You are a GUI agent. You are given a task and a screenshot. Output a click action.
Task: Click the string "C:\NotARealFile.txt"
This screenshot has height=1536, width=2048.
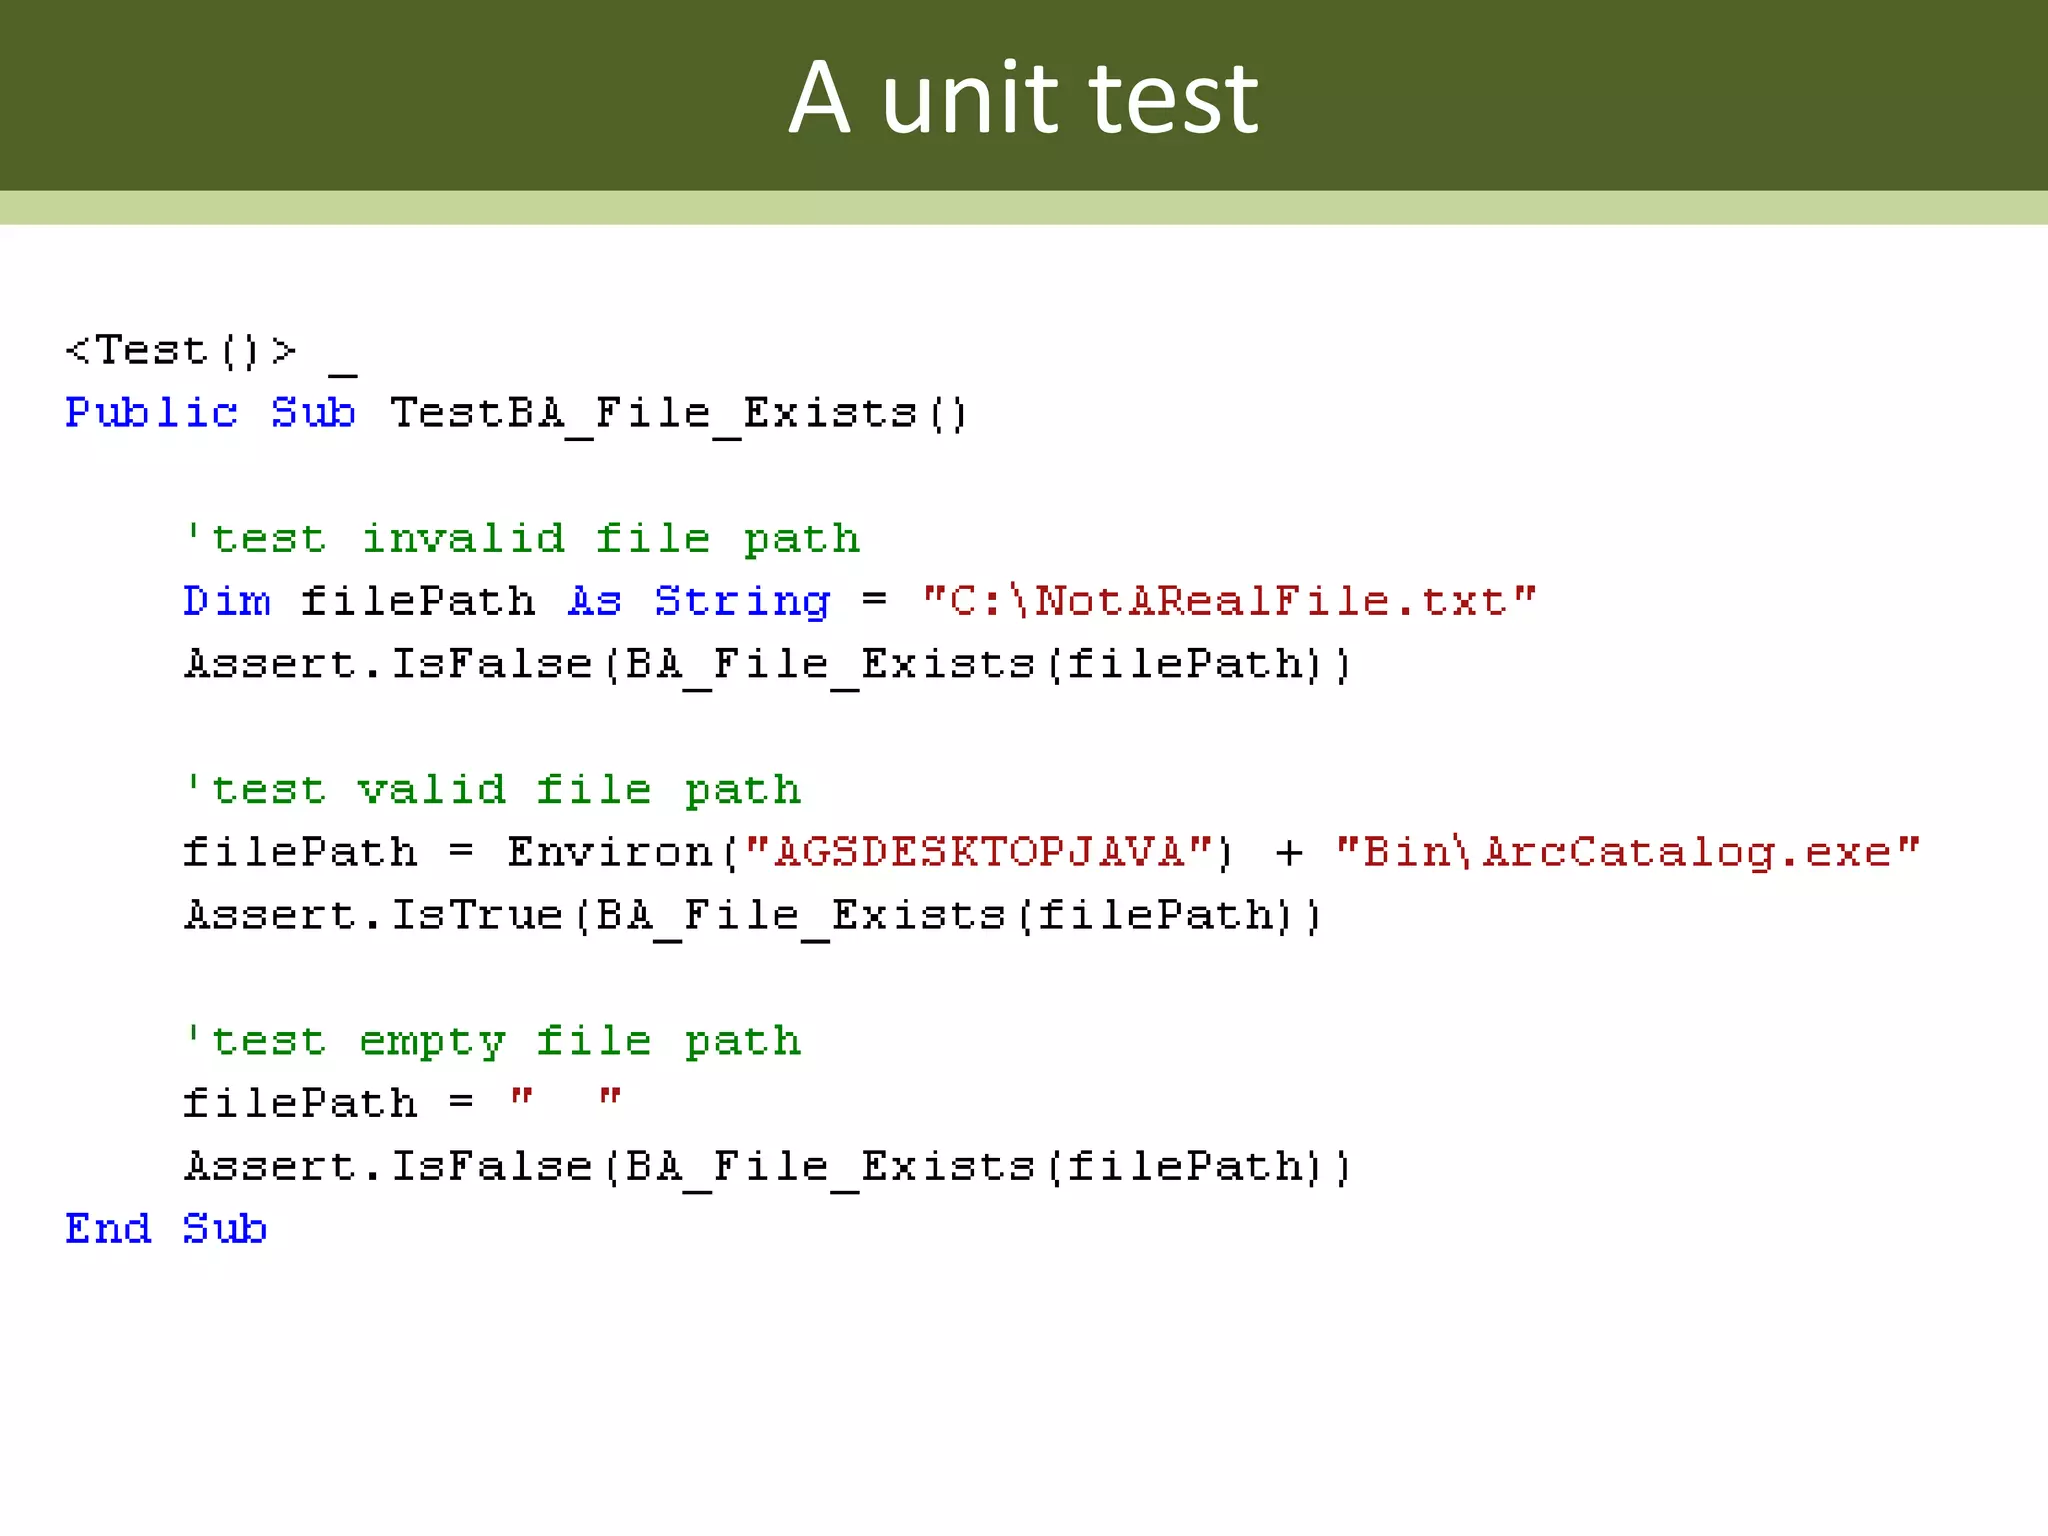(x=1229, y=601)
